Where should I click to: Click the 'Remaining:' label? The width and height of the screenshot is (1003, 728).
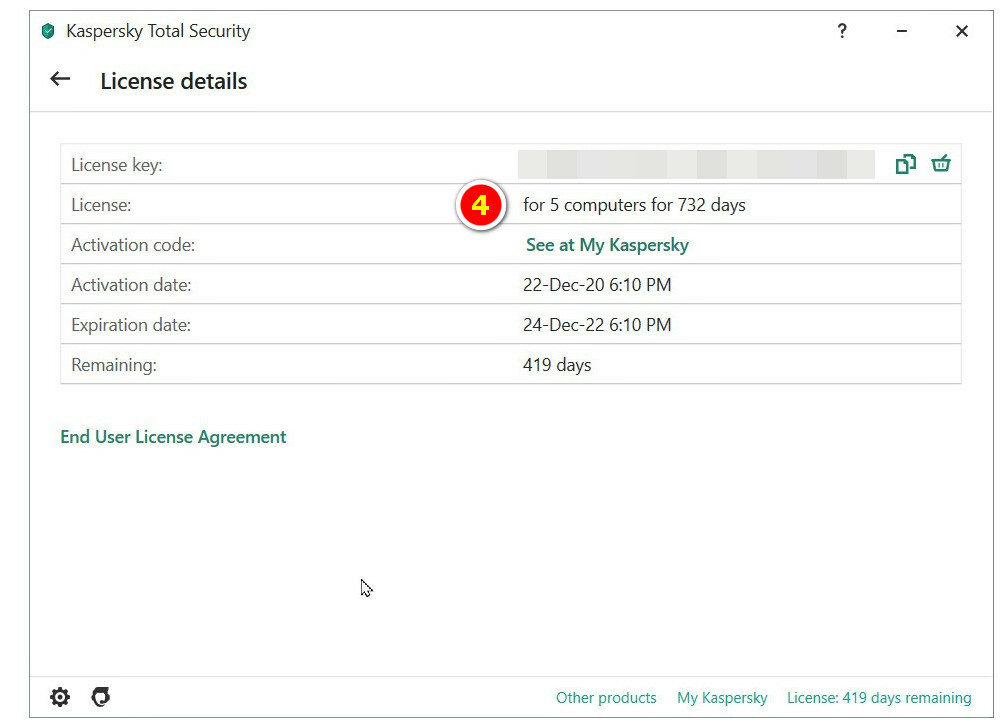pos(114,365)
